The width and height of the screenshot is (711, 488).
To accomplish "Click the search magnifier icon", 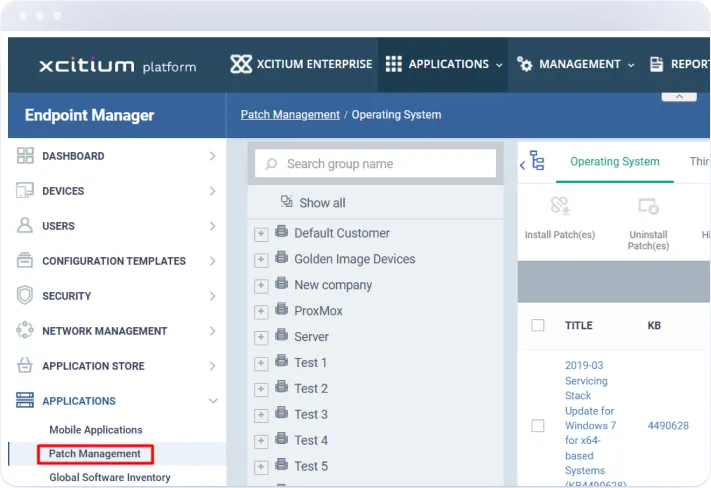I will [x=271, y=164].
